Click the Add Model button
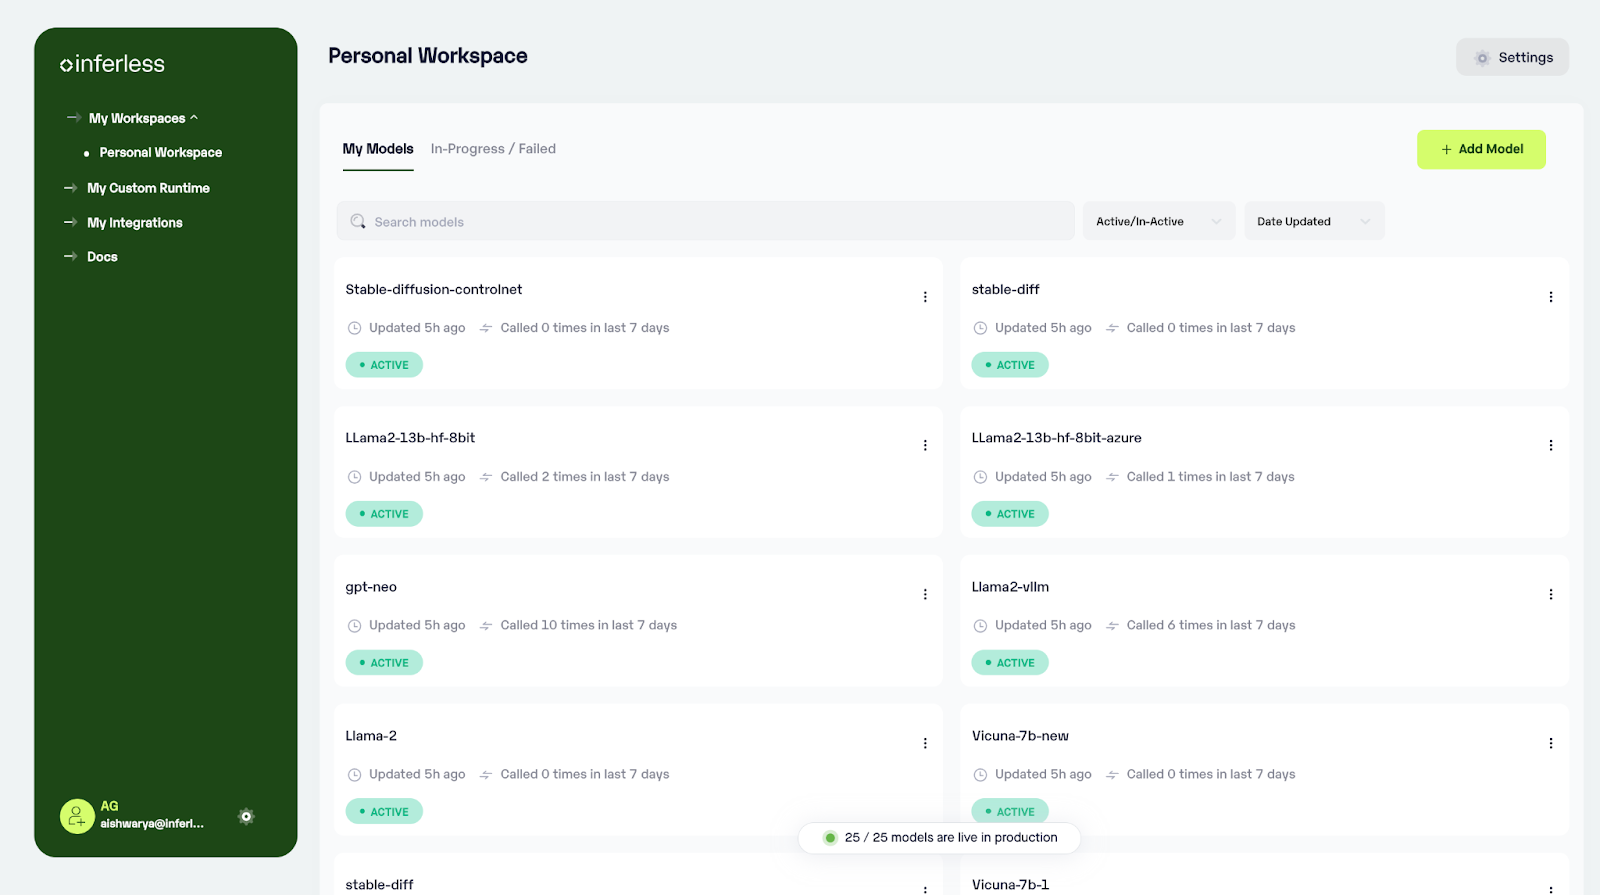This screenshot has width=1600, height=895. pos(1481,149)
